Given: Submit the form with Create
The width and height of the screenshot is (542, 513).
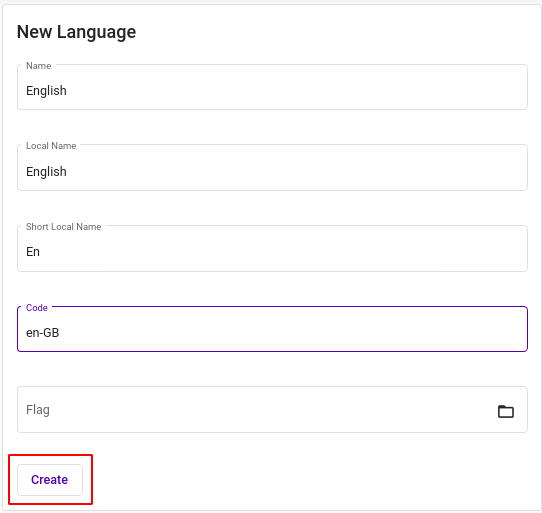Looking at the screenshot, I should click(x=50, y=479).
